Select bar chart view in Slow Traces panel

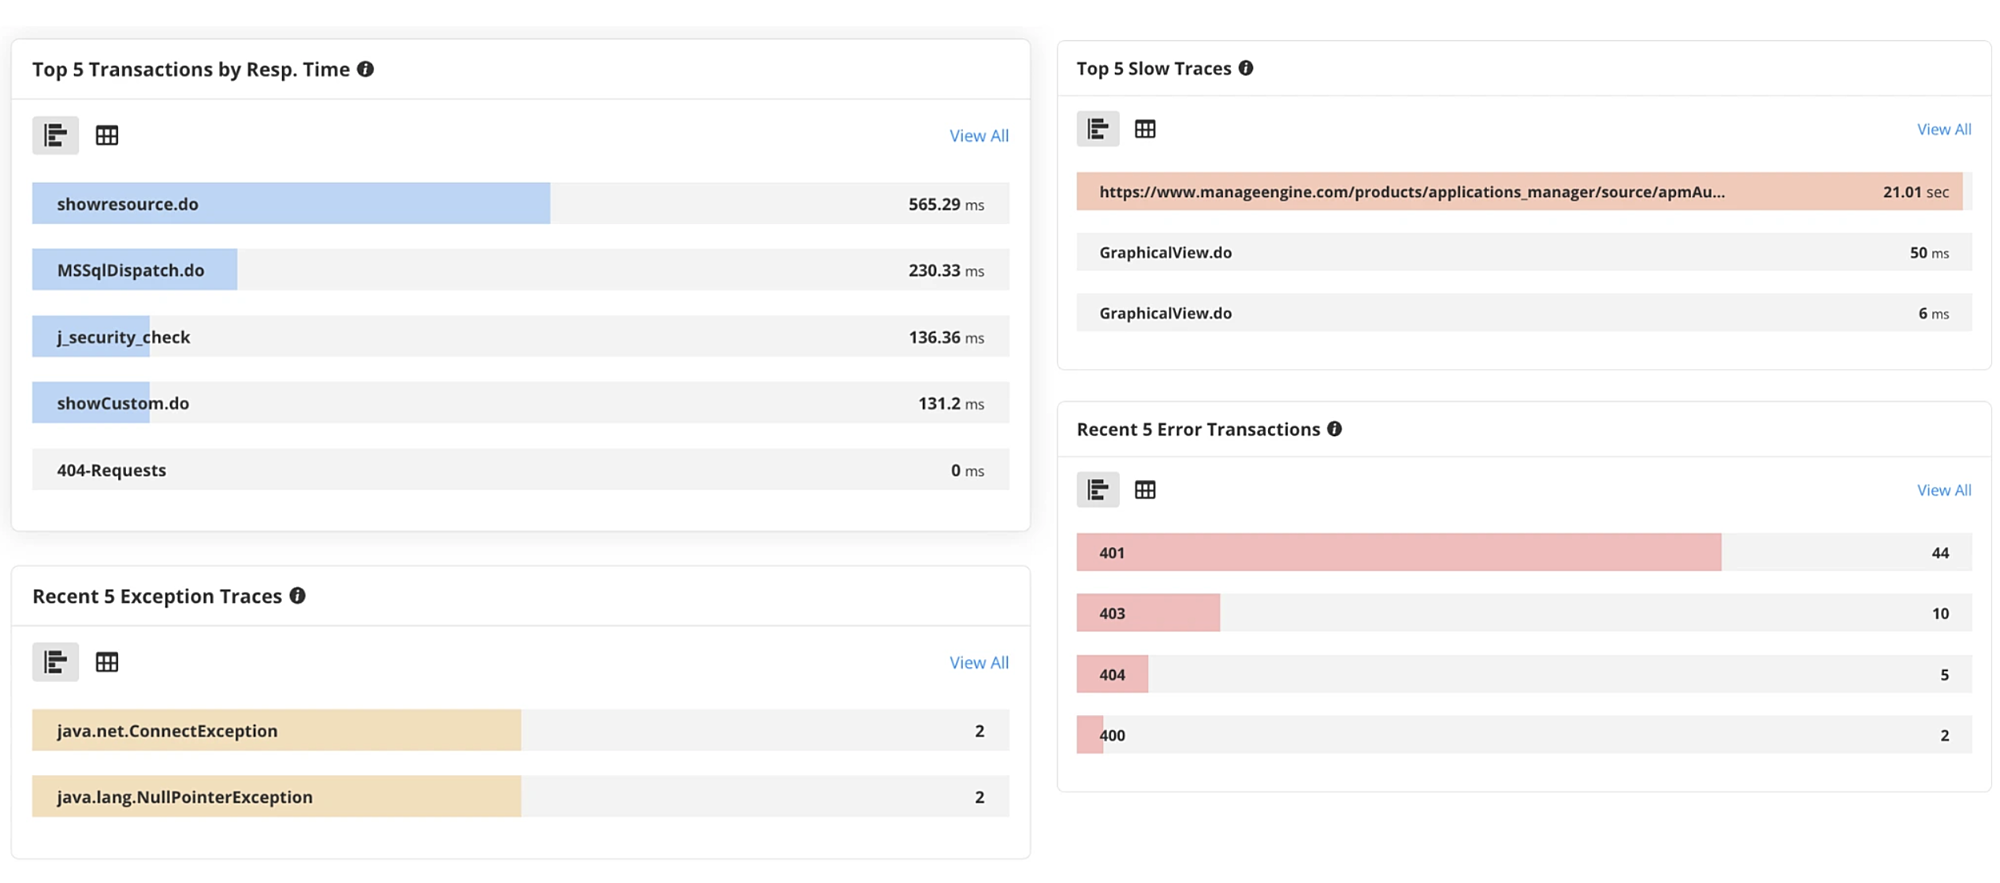coord(1097,129)
